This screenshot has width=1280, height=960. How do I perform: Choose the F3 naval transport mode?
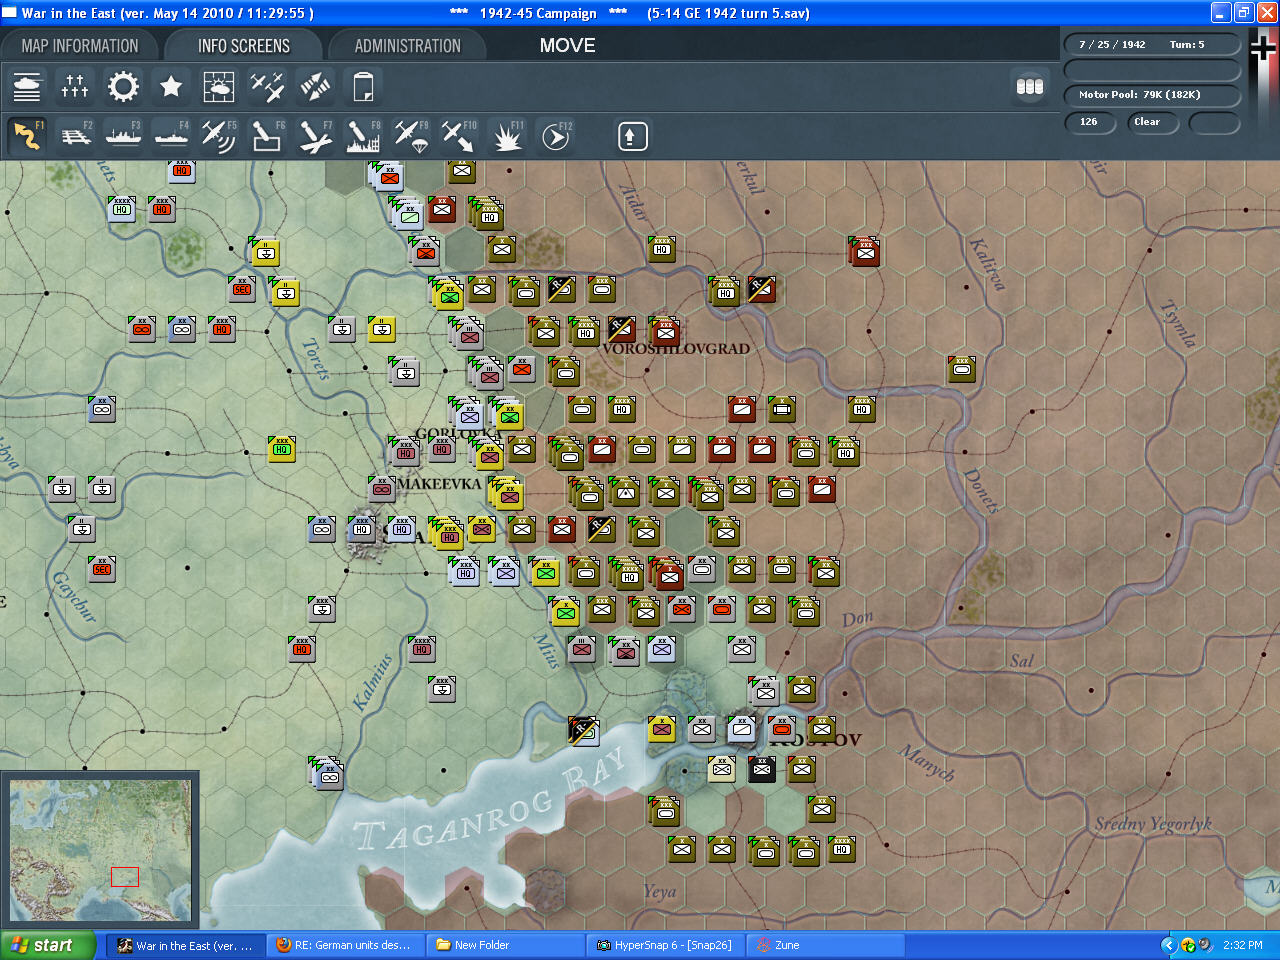coord(123,136)
